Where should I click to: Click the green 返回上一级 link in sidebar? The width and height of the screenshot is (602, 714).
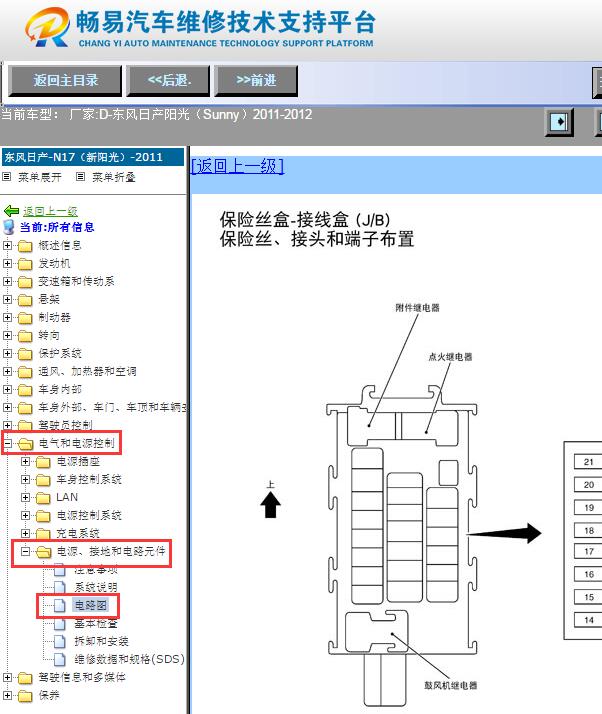[50, 211]
